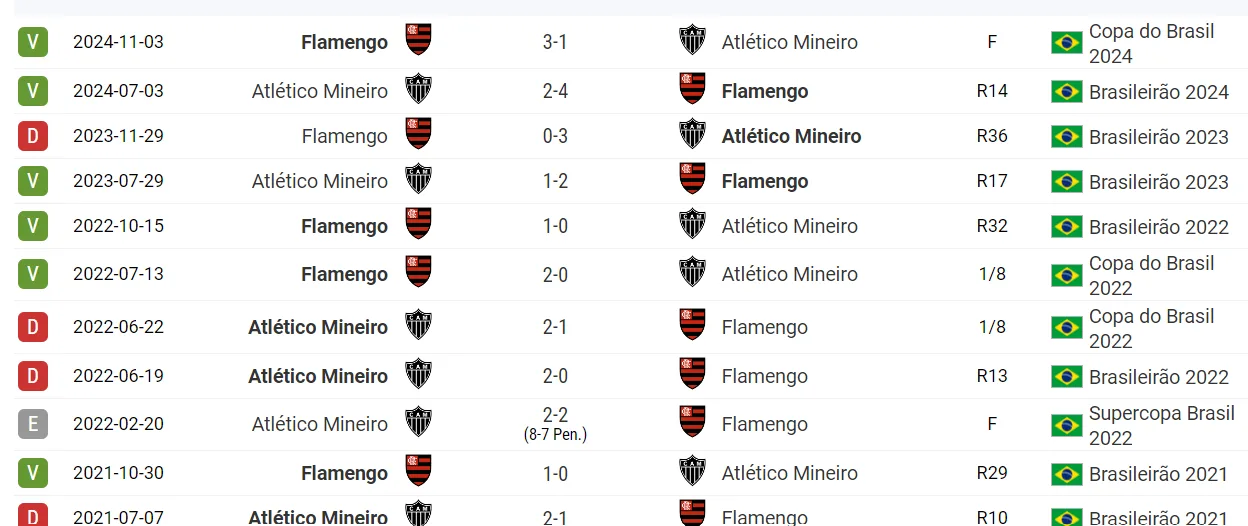Click the gray E badge for 2022-02-20
This screenshot has height=526, width=1248.
(x=33, y=424)
